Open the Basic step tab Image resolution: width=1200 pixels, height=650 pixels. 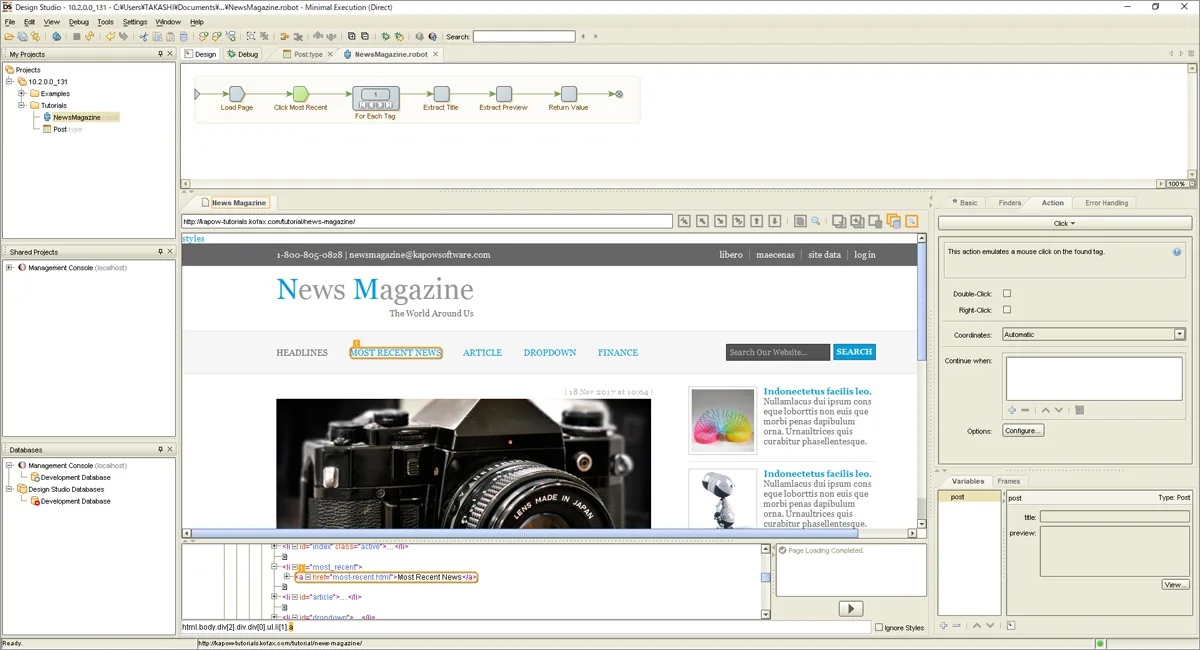click(965, 203)
